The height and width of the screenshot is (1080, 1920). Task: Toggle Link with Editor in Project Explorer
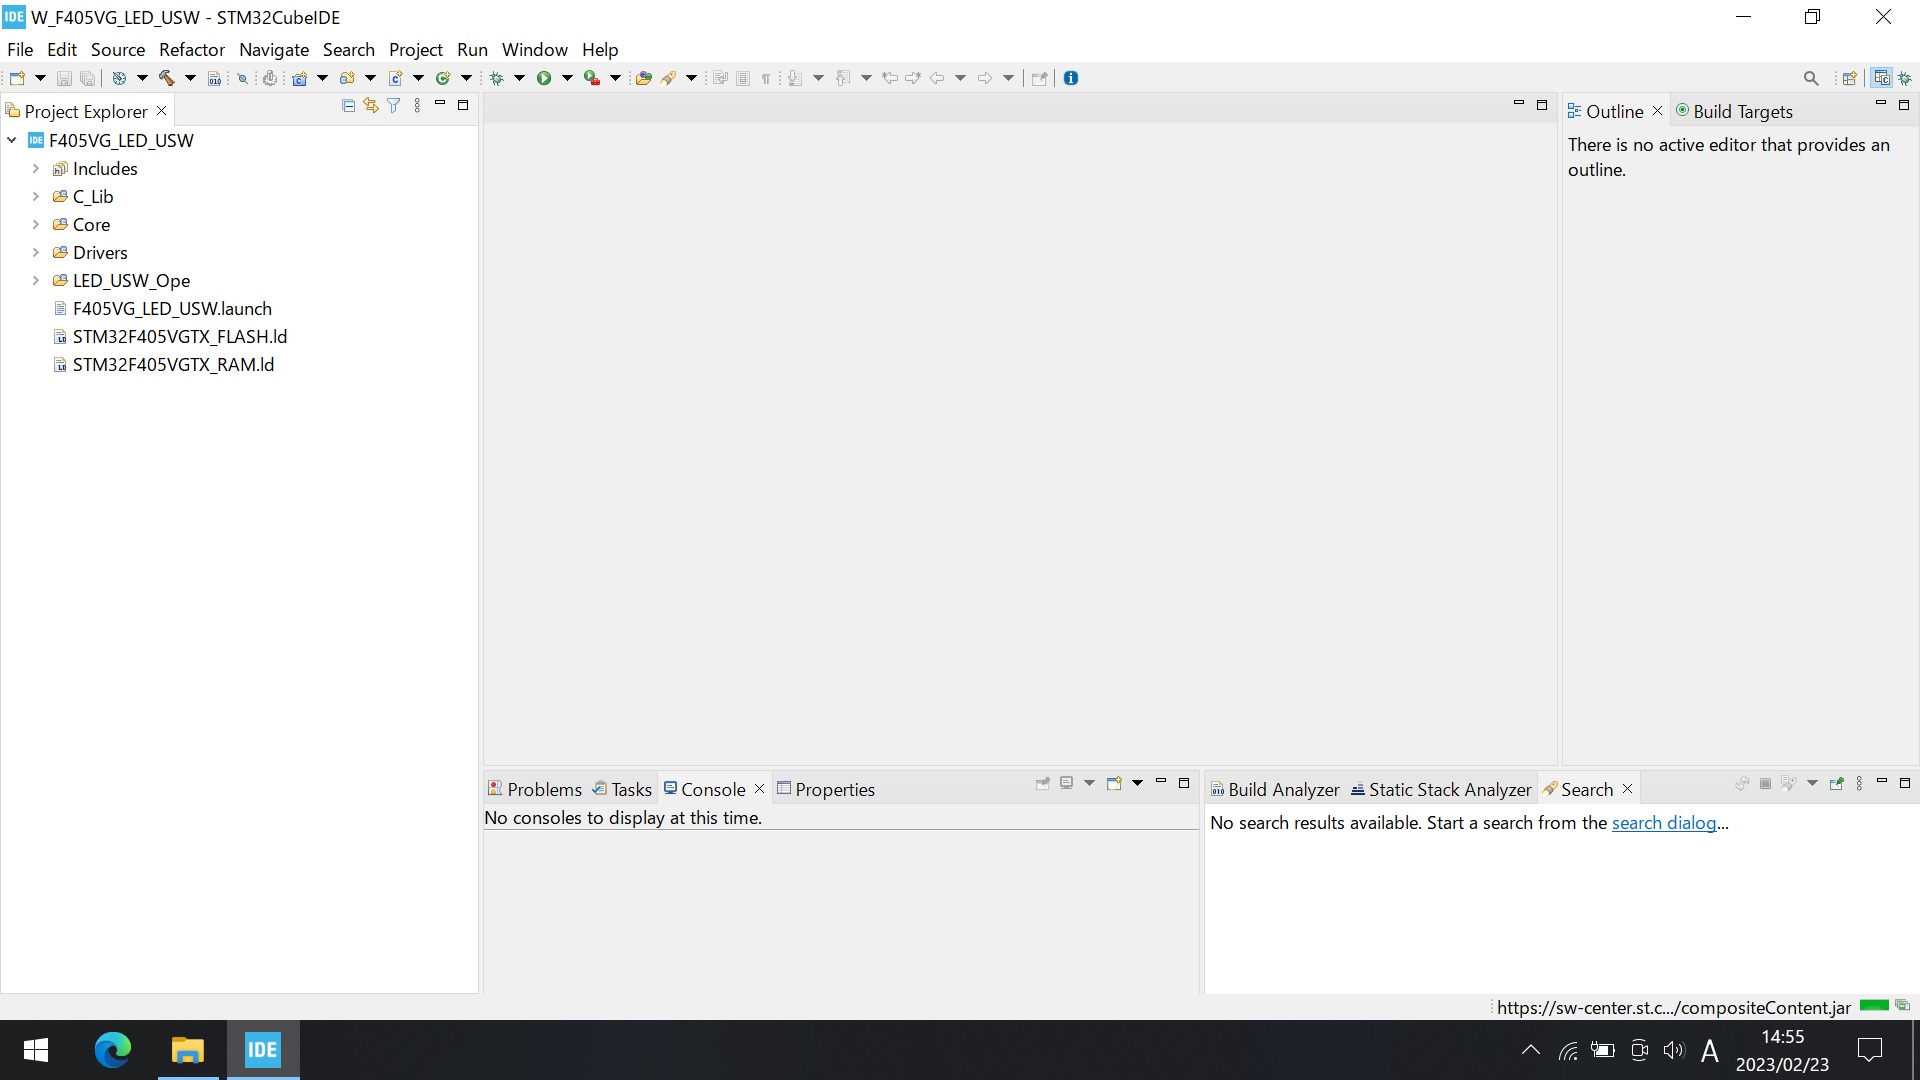click(371, 105)
